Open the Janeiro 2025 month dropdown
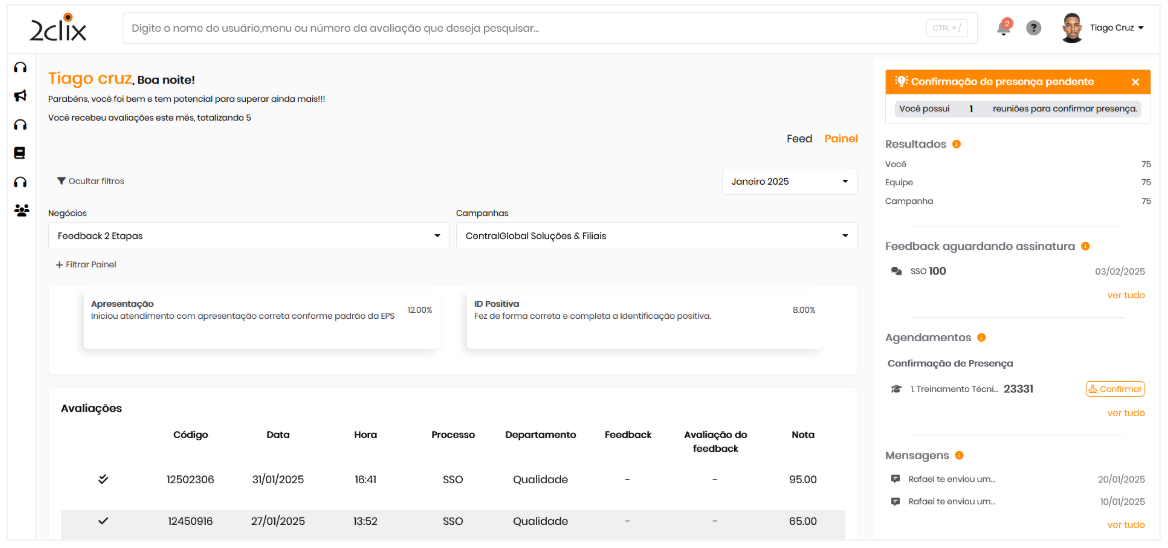1168x548 pixels. (x=789, y=181)
